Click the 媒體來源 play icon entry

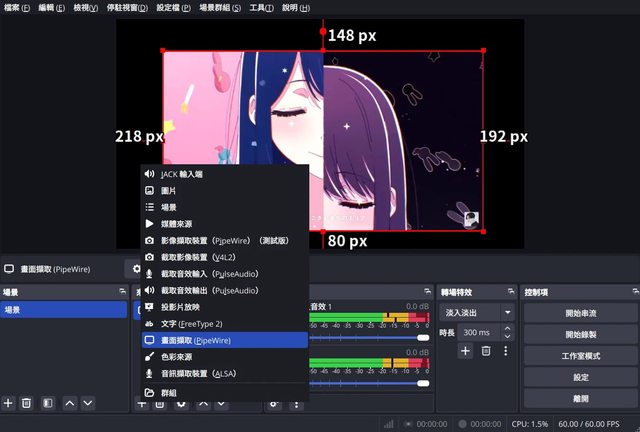tap(180, 224)
